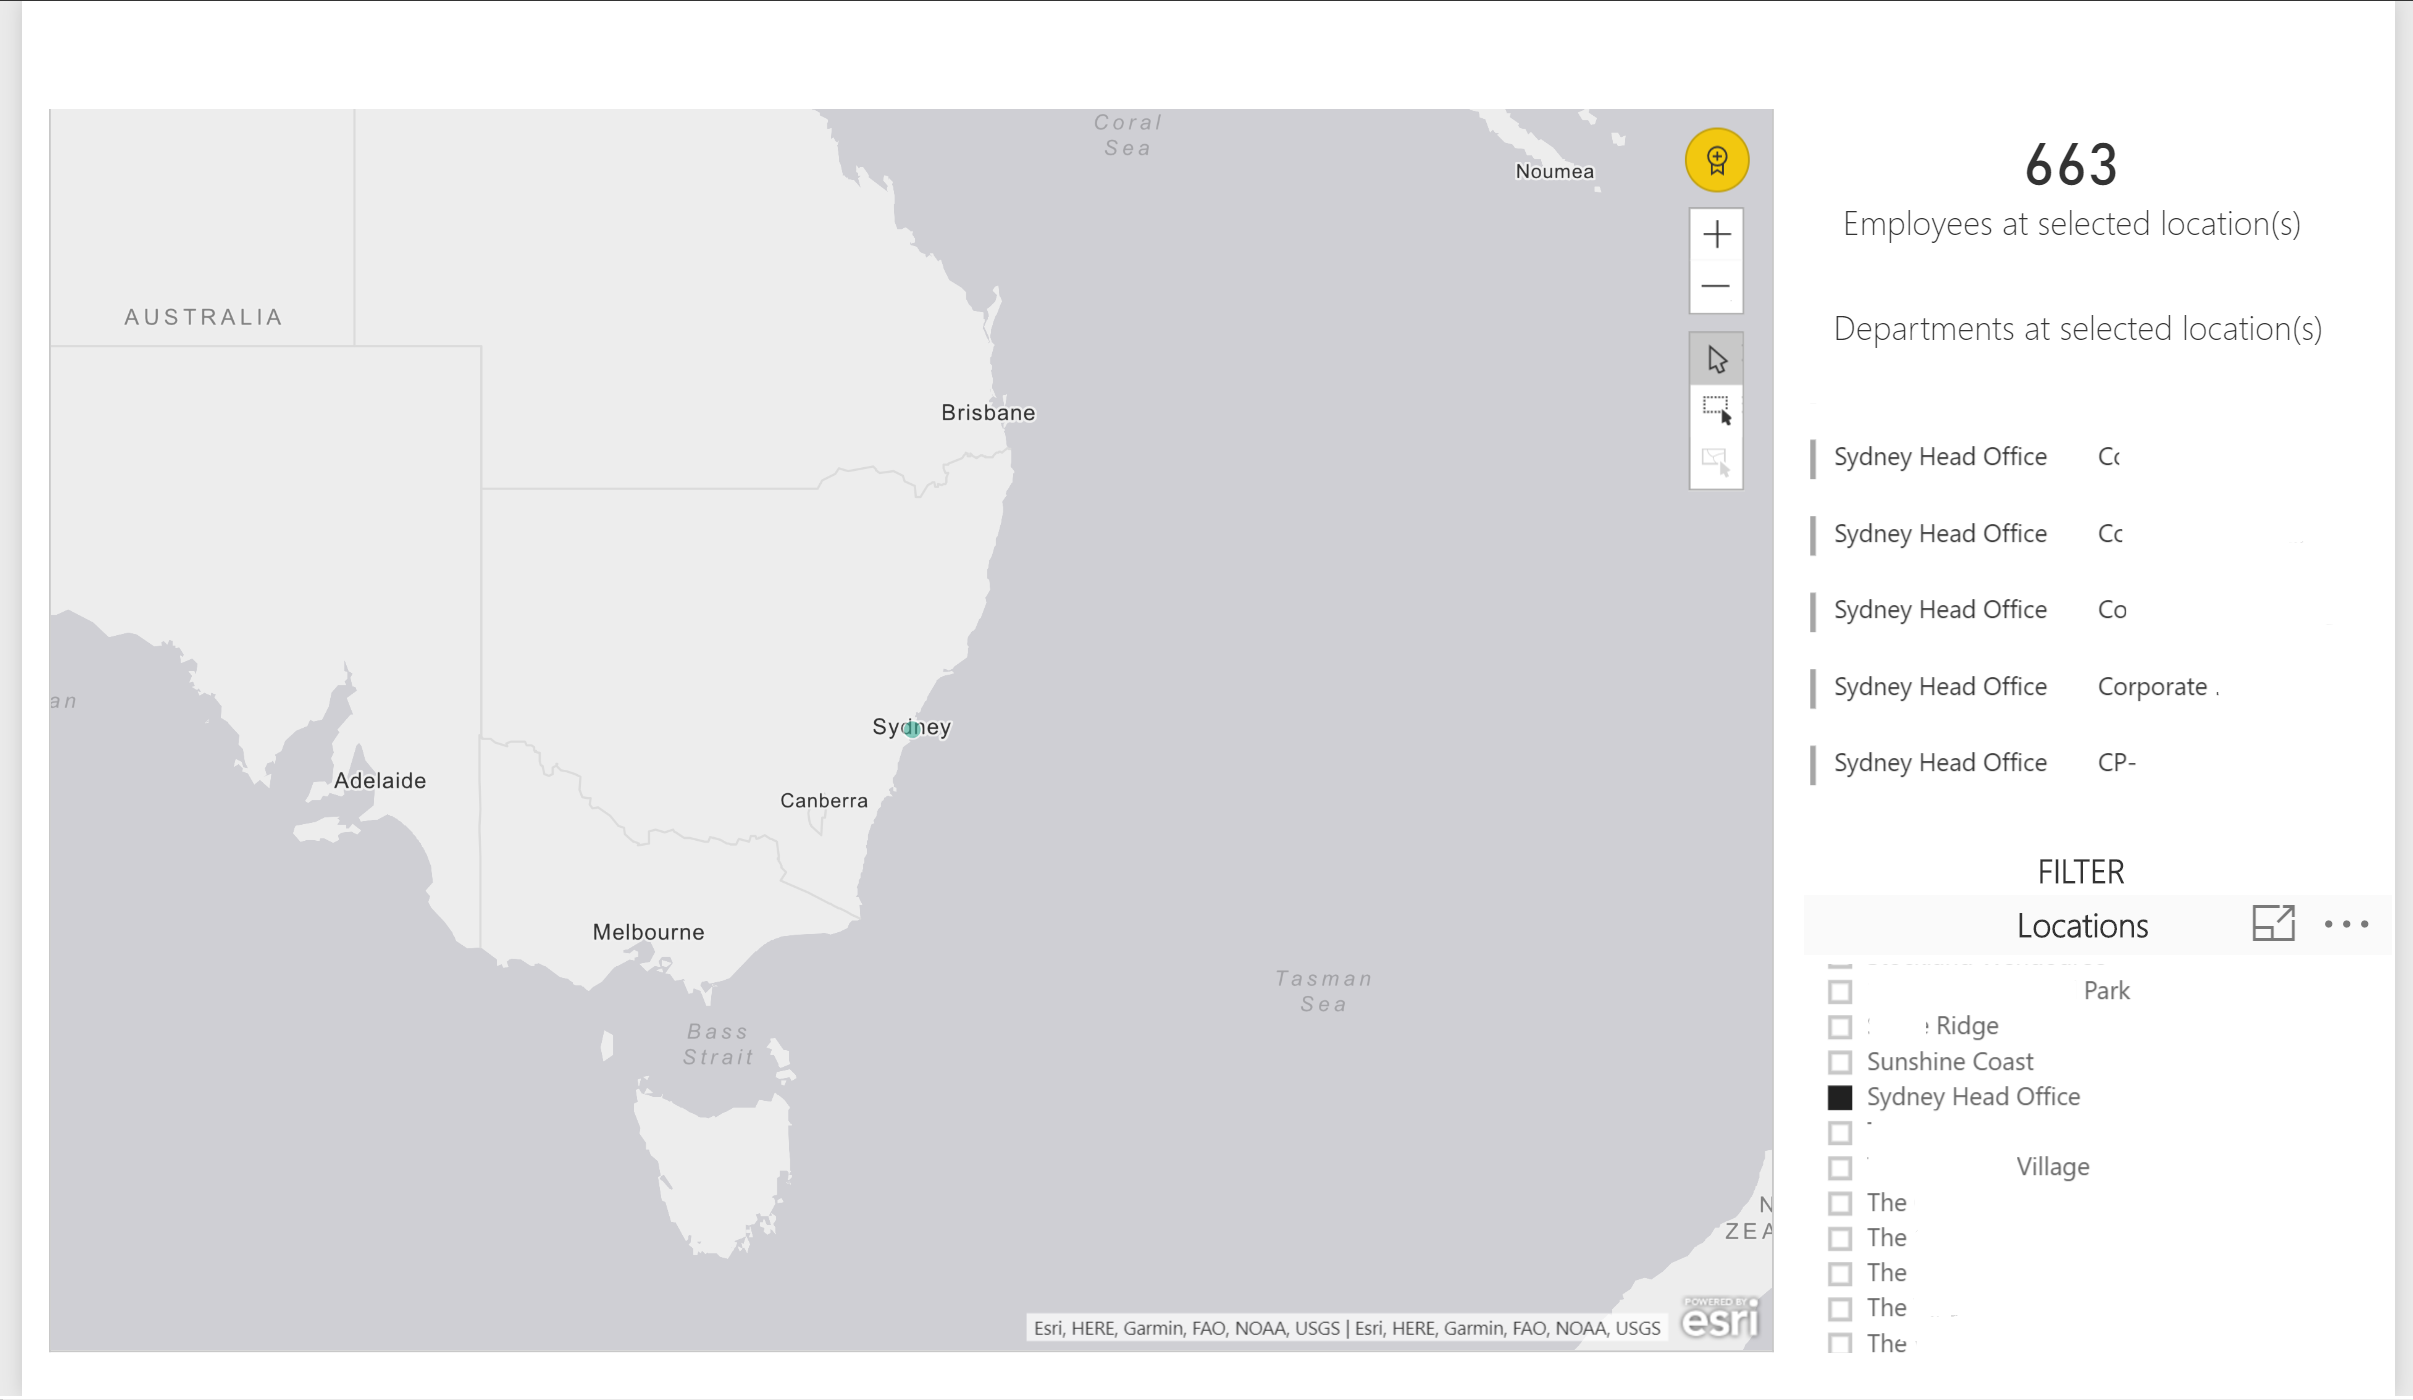Click the Locations slicer header title
Image resolution: width=2413 pixels, height=1400 pixels.
(x=2082, y=926)
